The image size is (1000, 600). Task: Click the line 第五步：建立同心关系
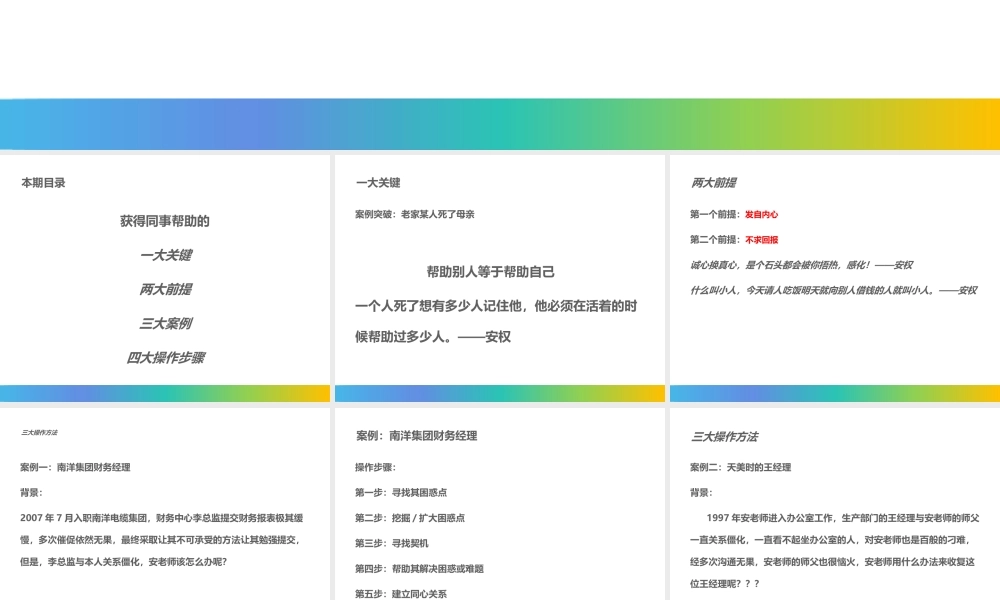pos(401,594)
